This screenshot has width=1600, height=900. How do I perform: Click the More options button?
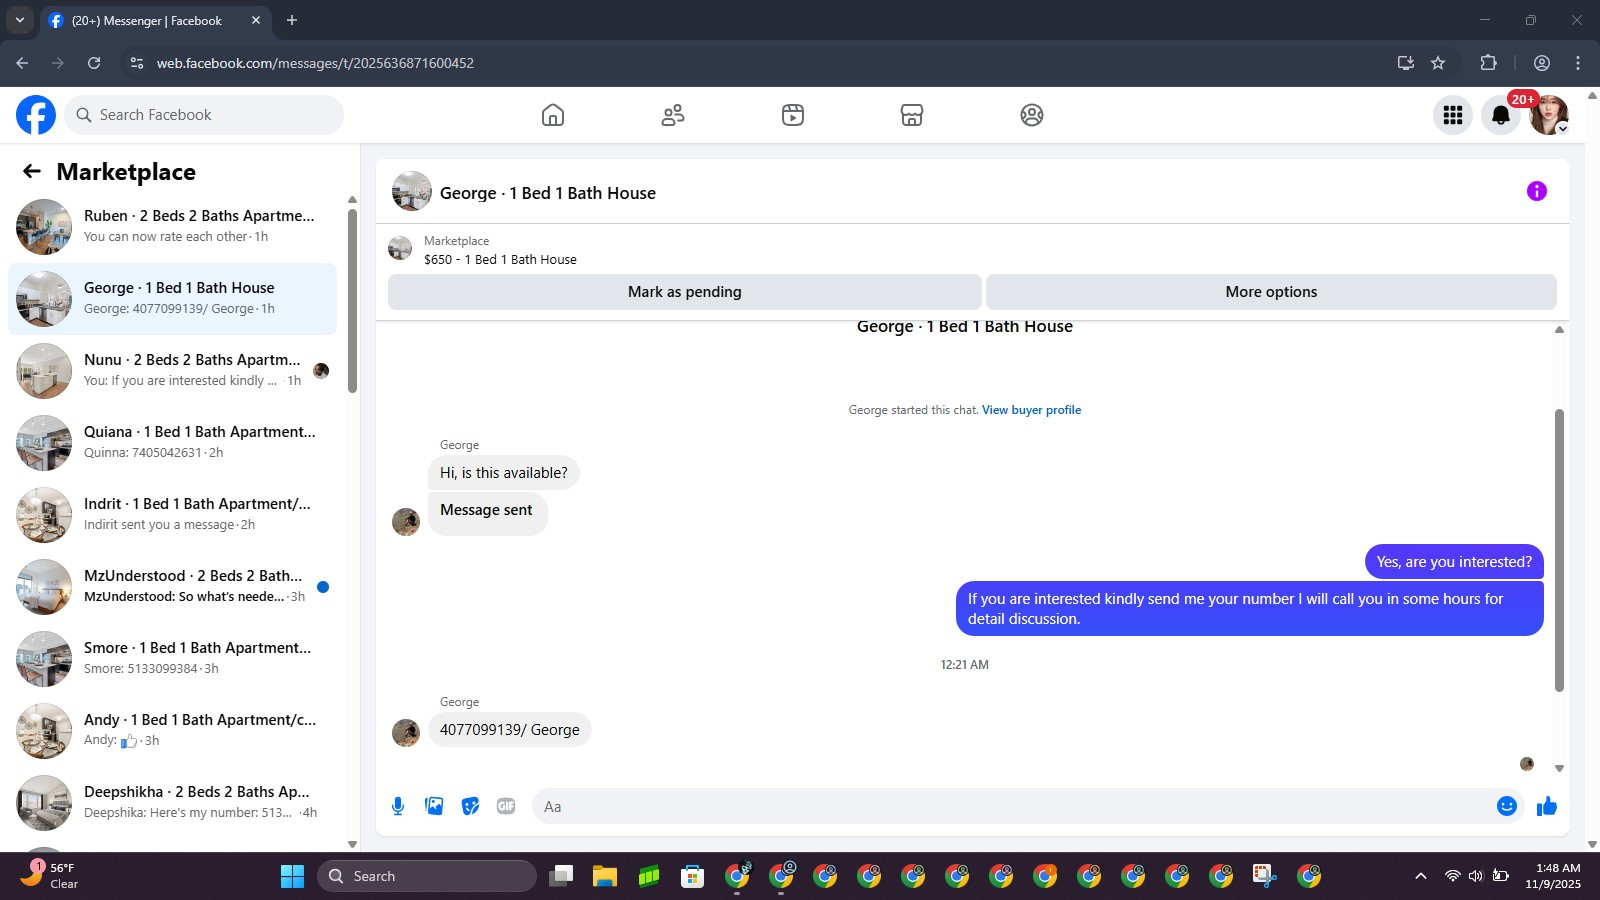1271,292
